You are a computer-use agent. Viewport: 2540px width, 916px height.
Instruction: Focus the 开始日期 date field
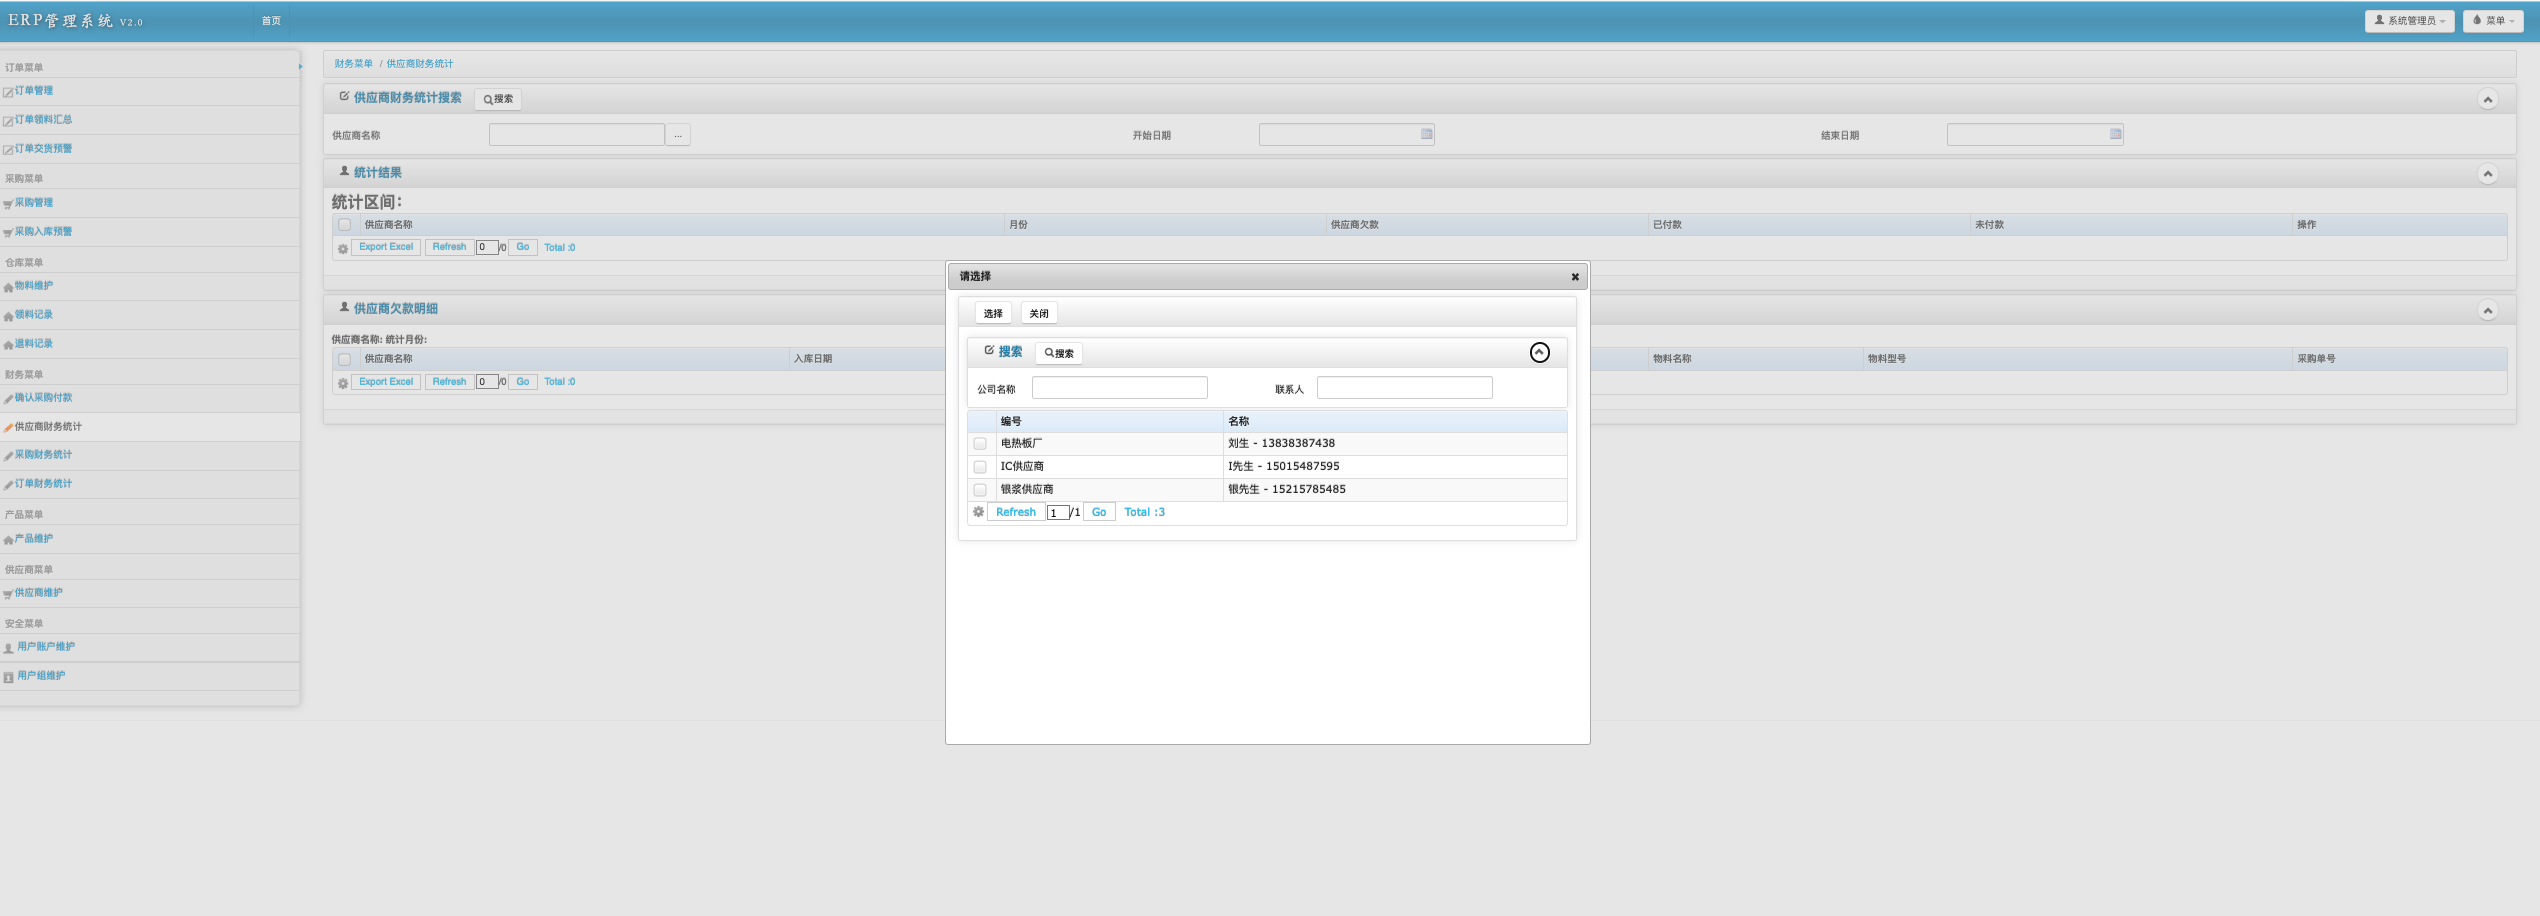pyautogui.click(x=1347, y=135)
